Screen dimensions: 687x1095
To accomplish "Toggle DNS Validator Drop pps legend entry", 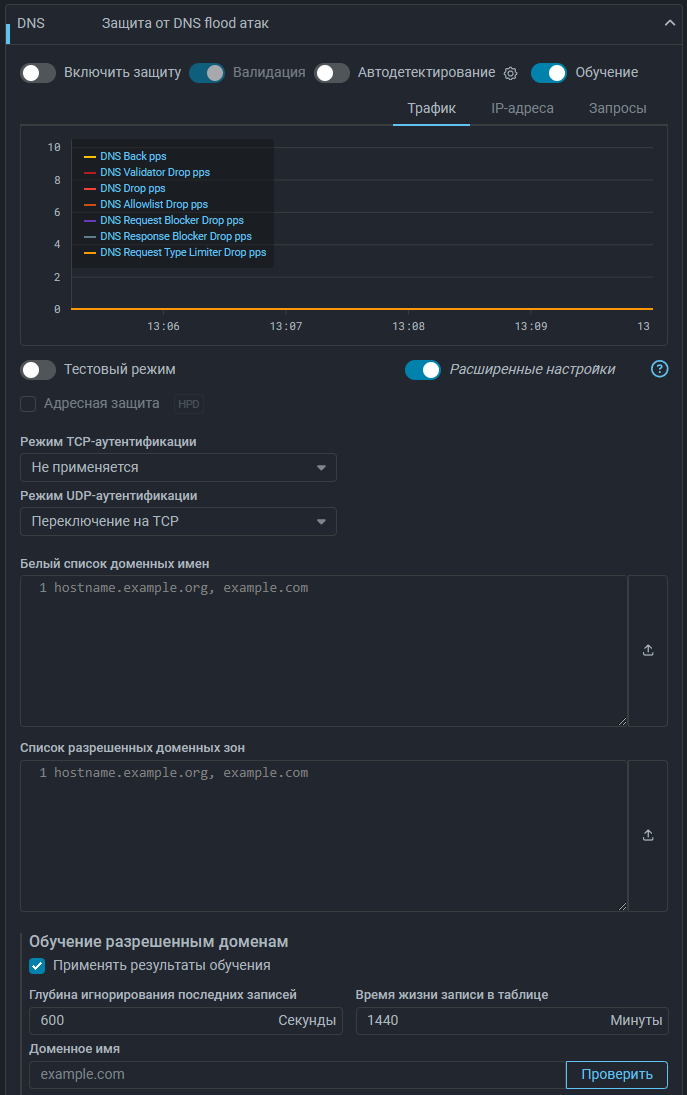I will (154, 172).
